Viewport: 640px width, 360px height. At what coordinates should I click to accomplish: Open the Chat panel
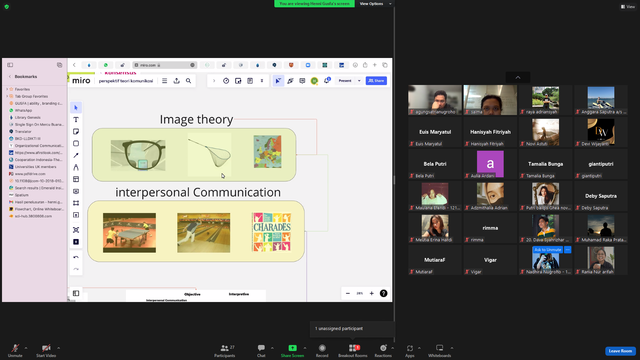coord(261,350)
